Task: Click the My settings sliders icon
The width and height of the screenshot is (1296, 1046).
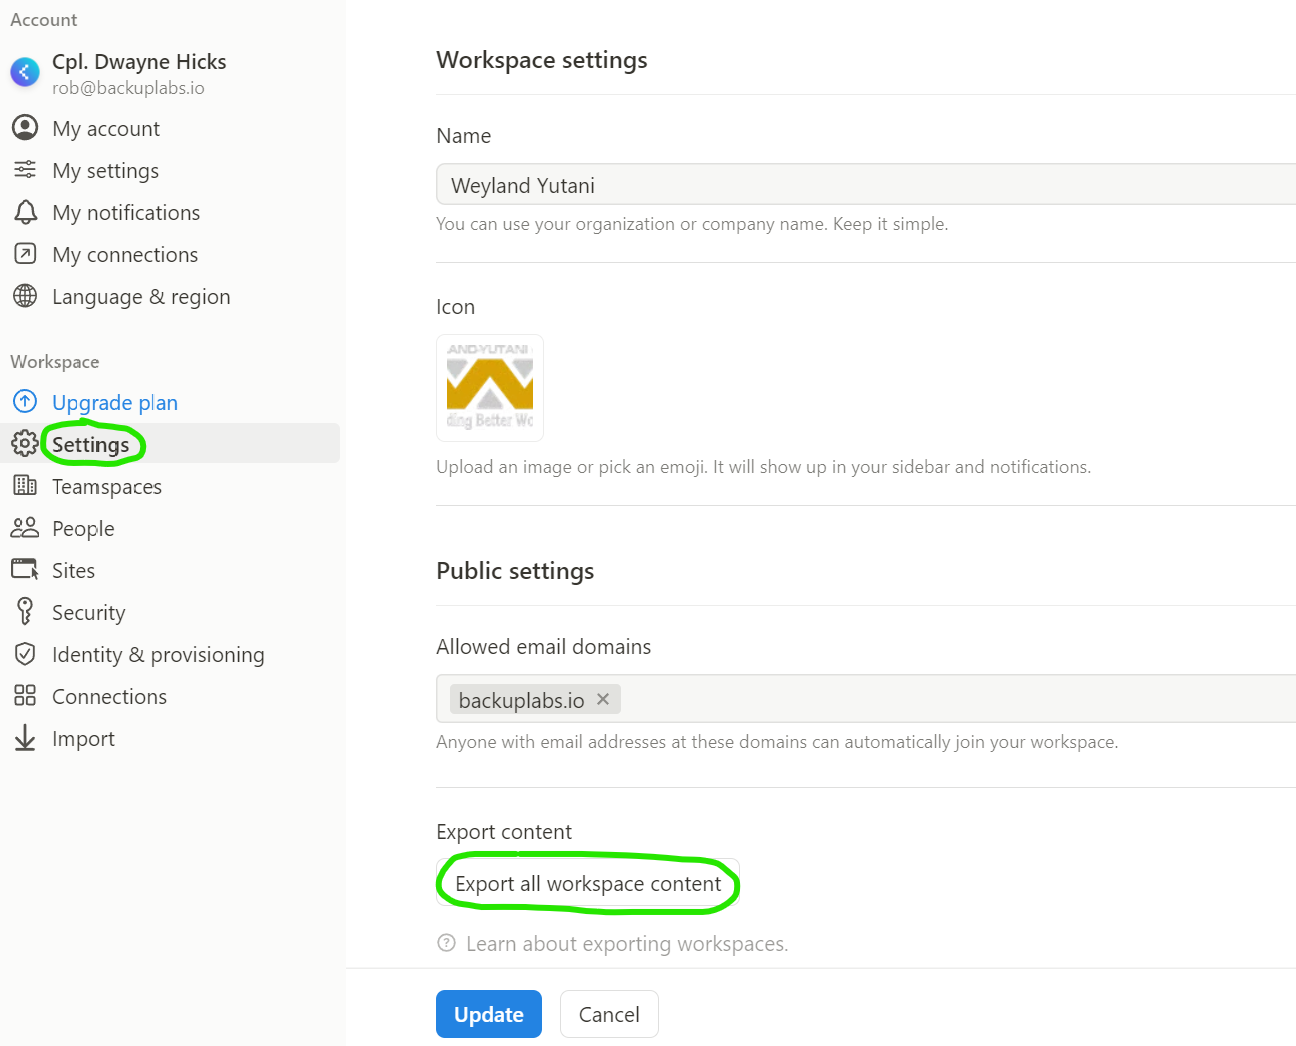Action: [25, 170]
